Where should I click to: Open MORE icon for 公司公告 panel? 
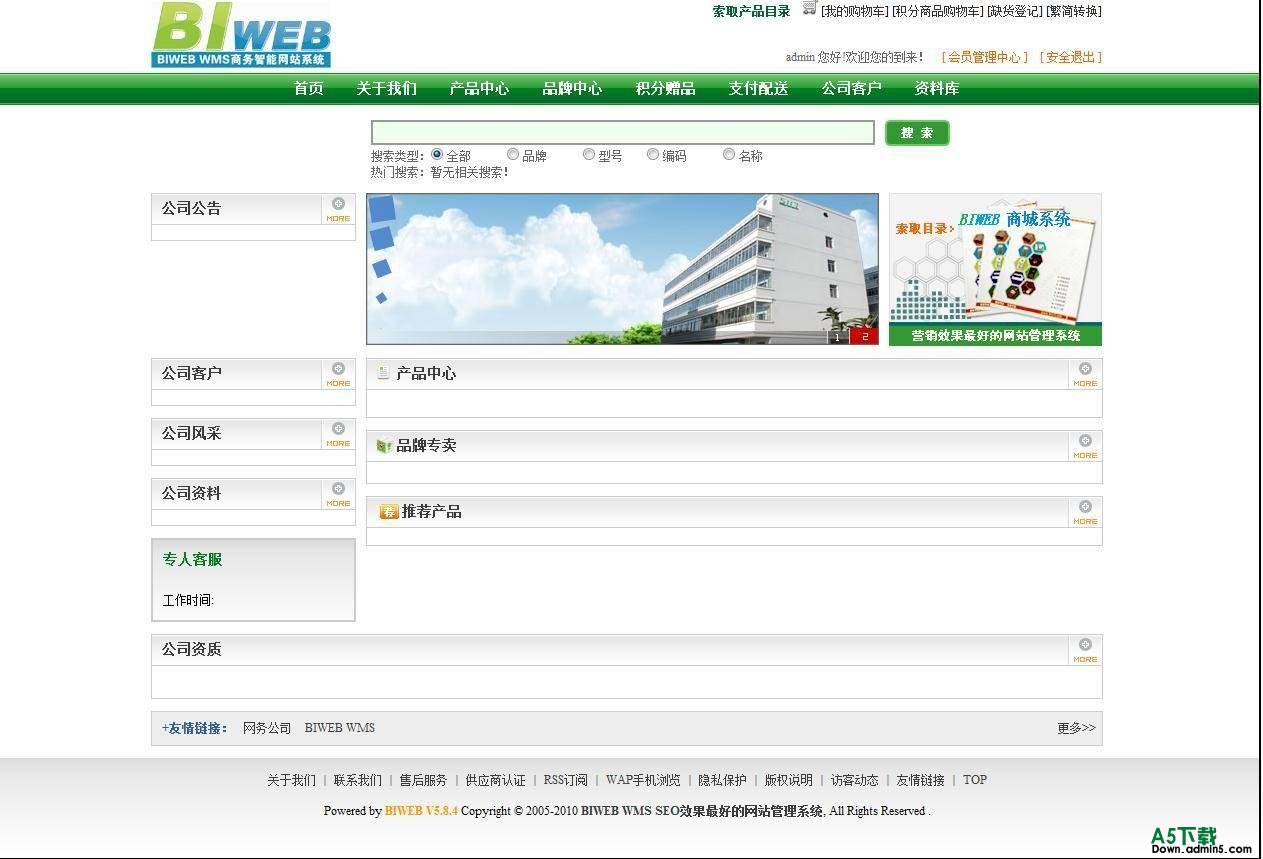tap(338, 209)
